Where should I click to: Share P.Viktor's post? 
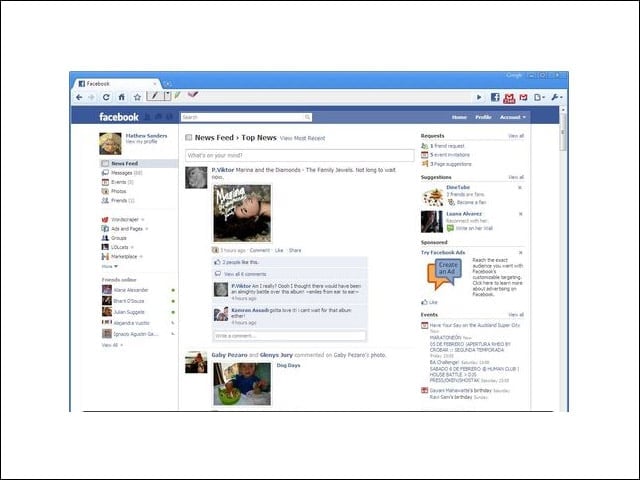[x=295, y=250]
